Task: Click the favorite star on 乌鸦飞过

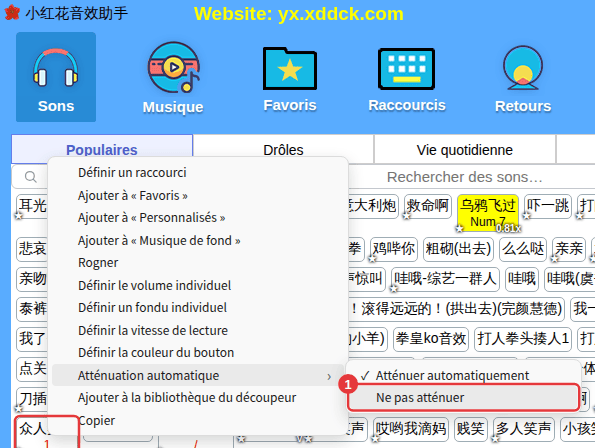Action: pos(460,229)
